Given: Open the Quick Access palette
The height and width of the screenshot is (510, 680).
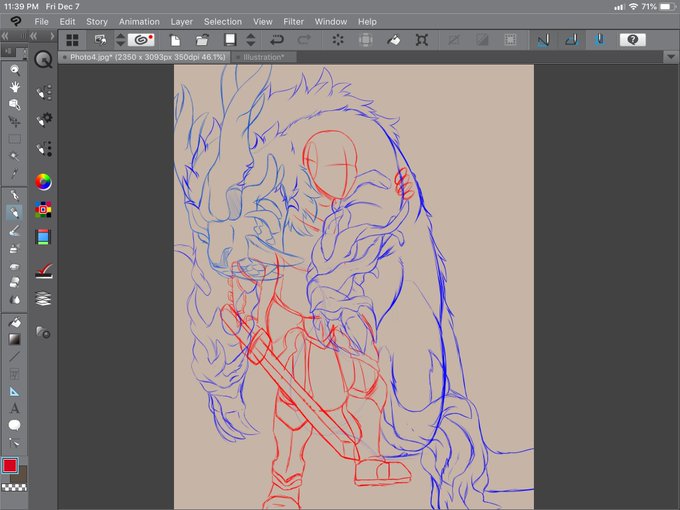Looking at the screenshot, I should coord(43,59).
